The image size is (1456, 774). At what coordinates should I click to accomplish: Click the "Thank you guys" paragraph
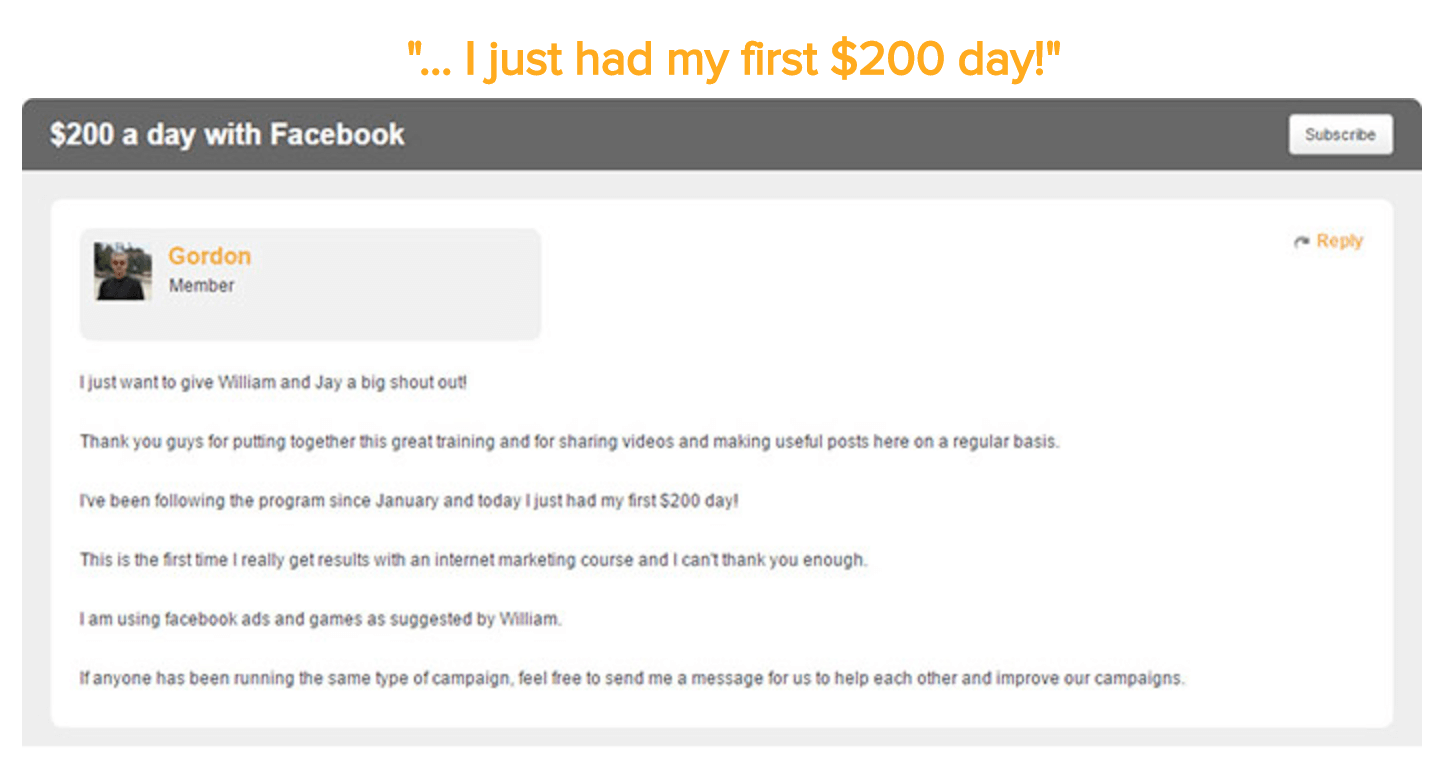569,442
